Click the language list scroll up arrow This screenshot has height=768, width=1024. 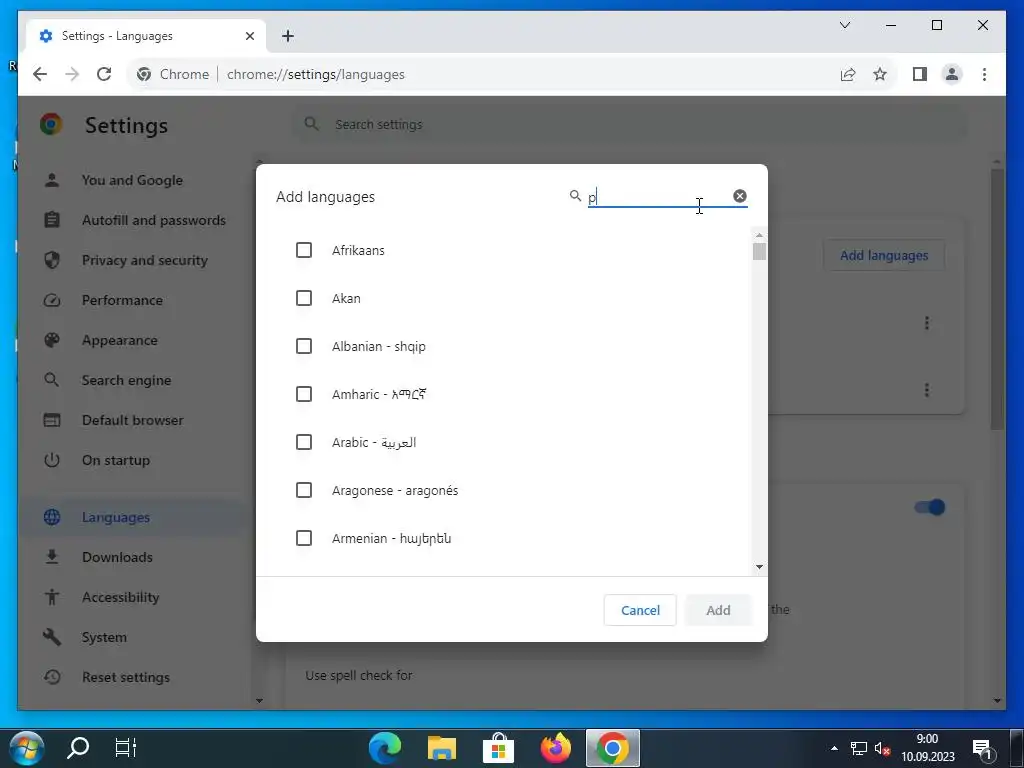(759, 235)
